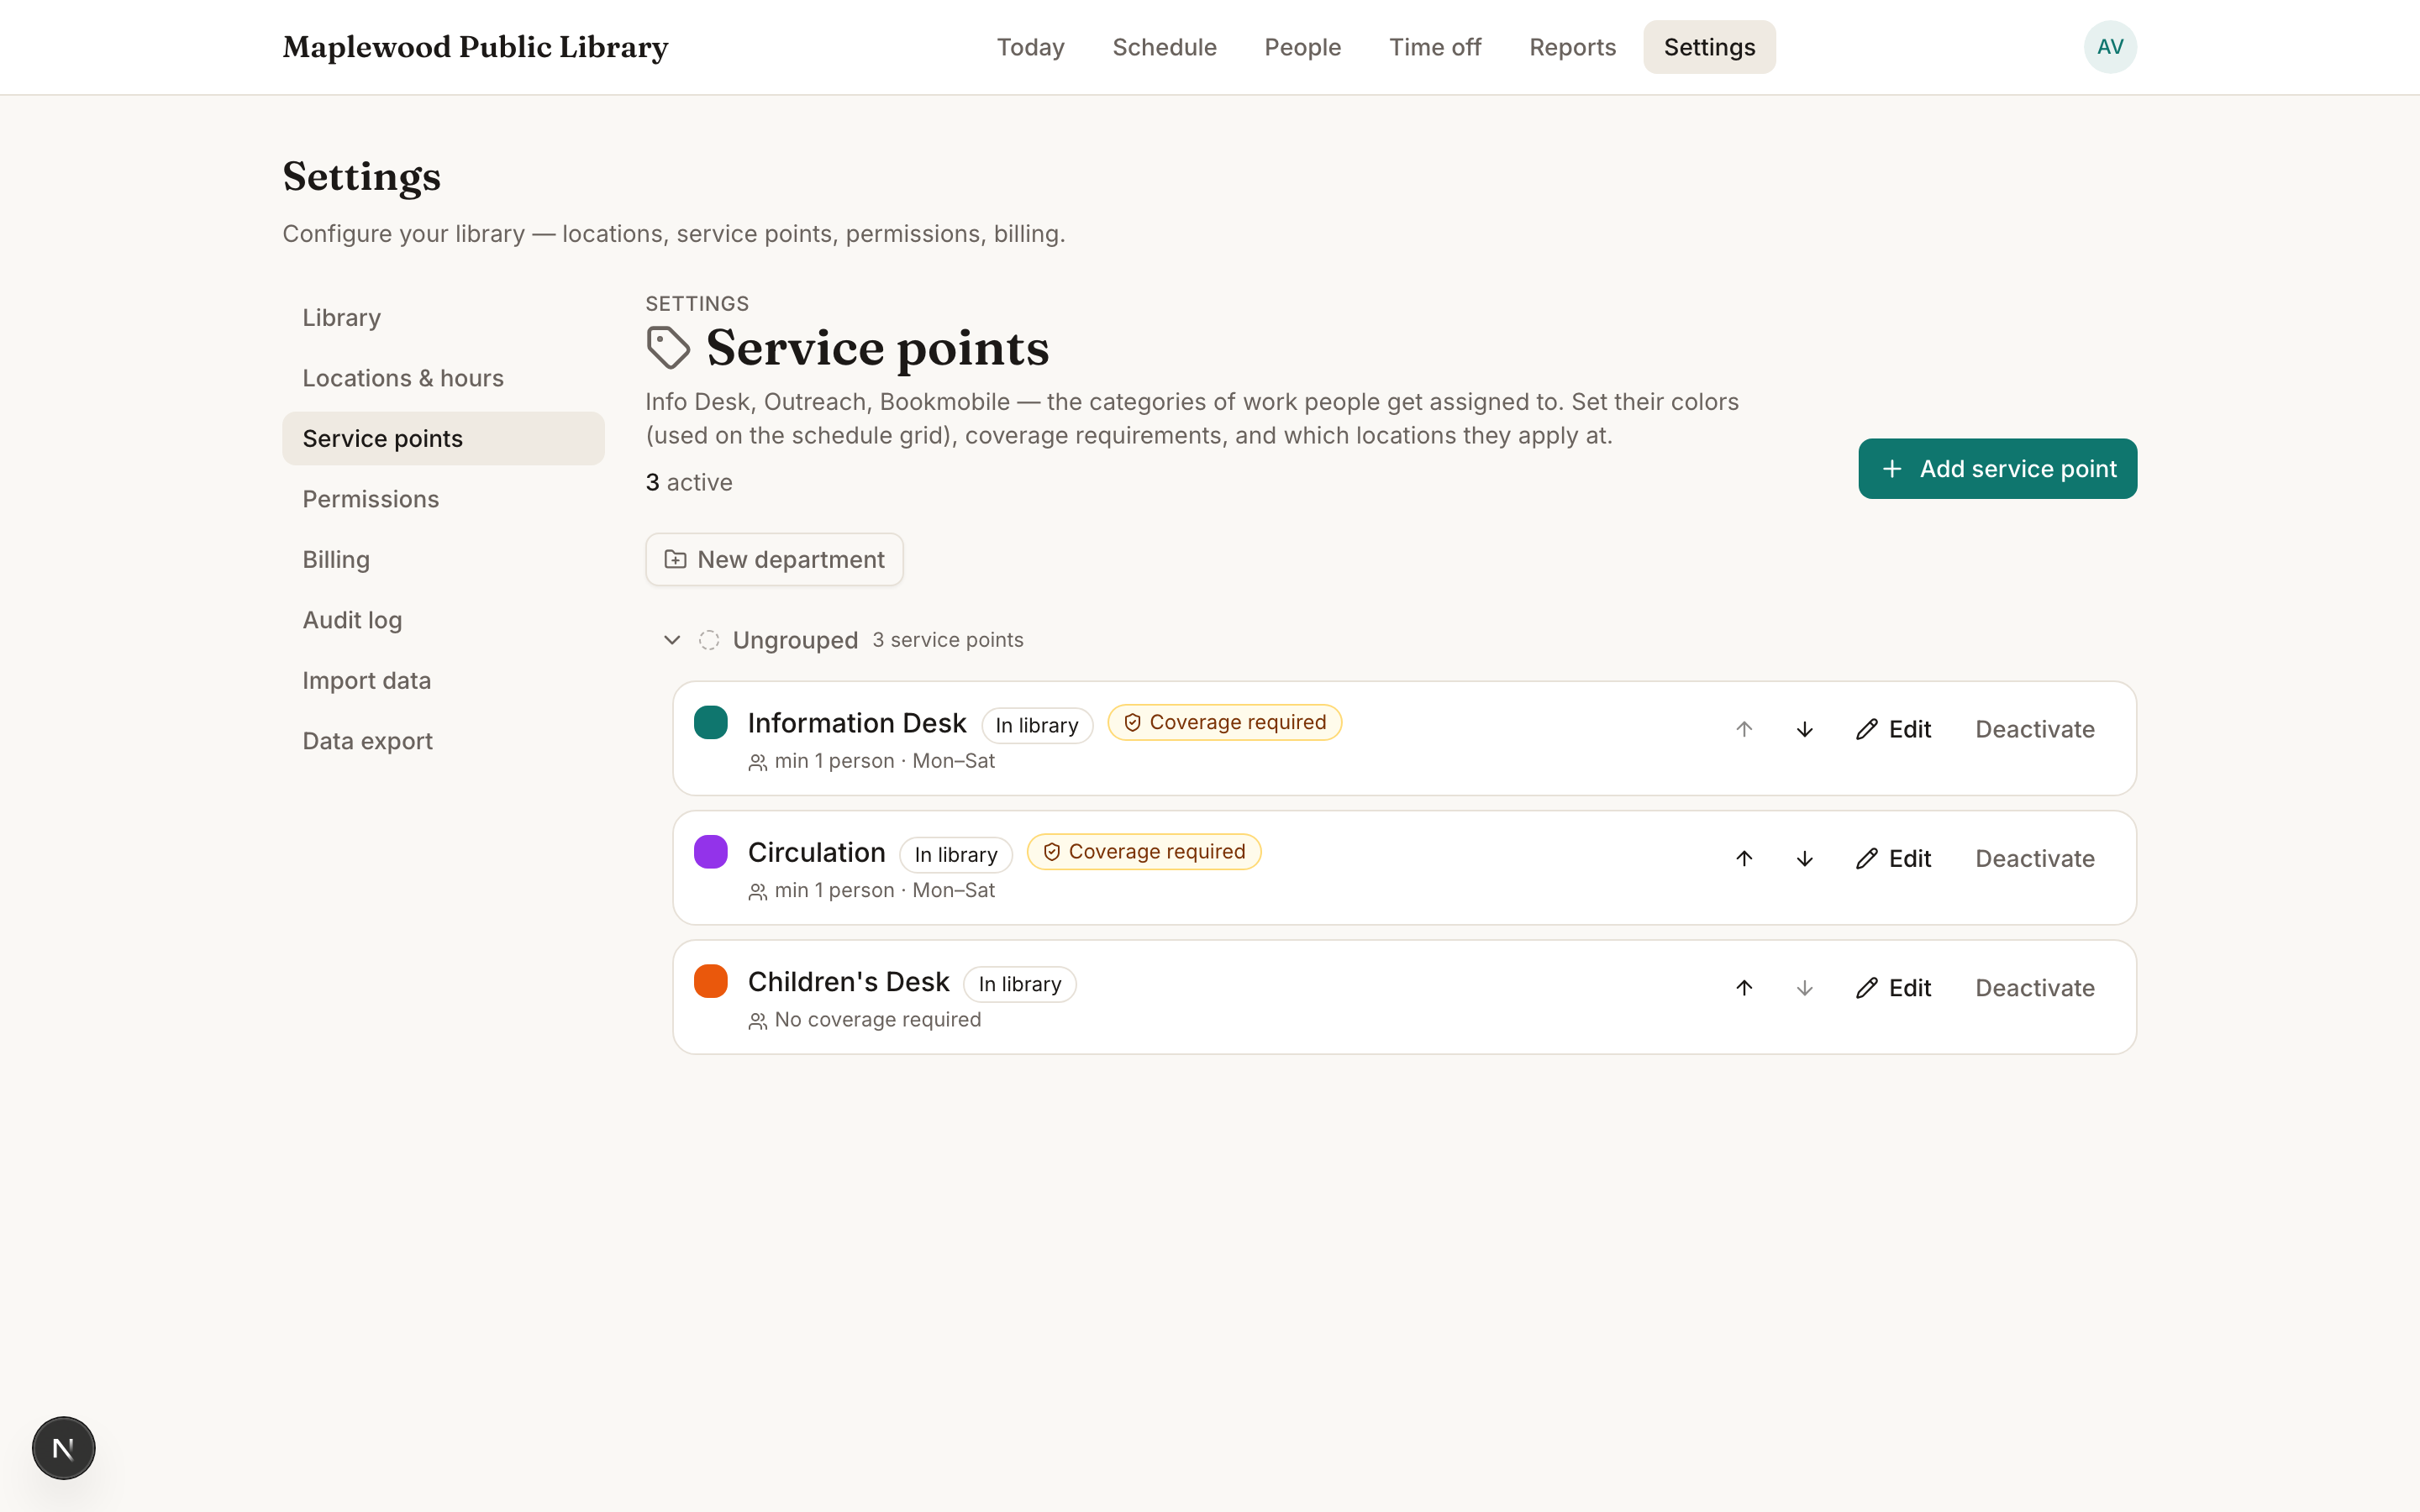Click the teal Information Desk color swatch
Image resolution: width=2420 pixels, height=1512 pixels.
[710, 722]
